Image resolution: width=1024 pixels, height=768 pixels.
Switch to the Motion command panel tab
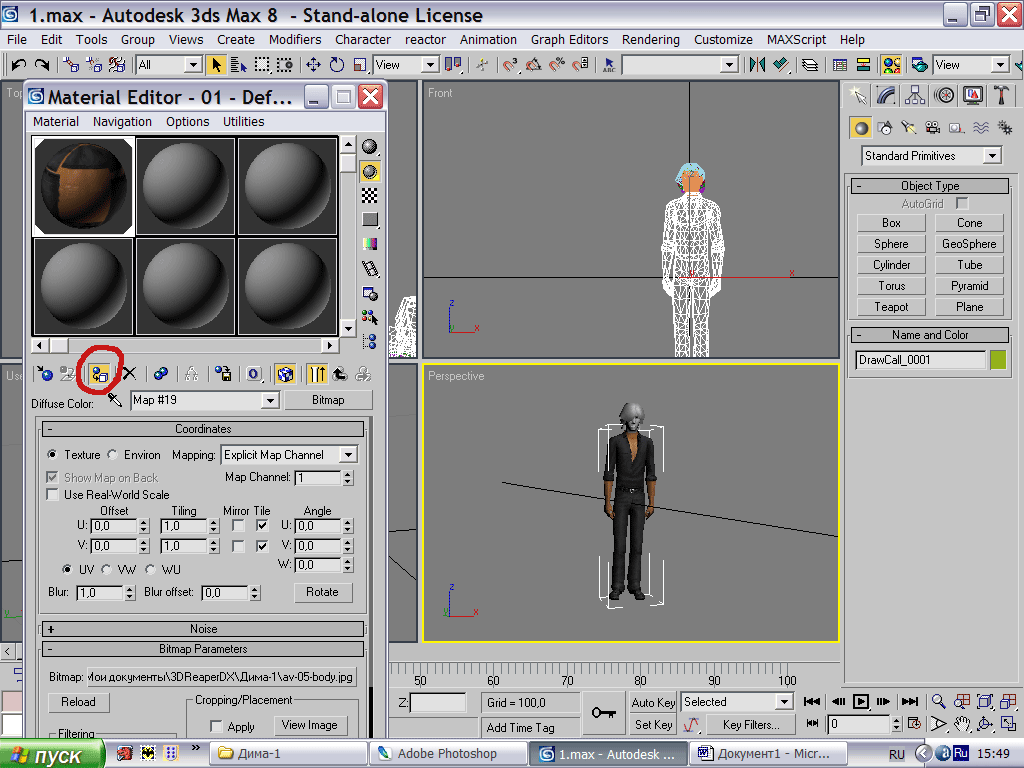point(944,96)
